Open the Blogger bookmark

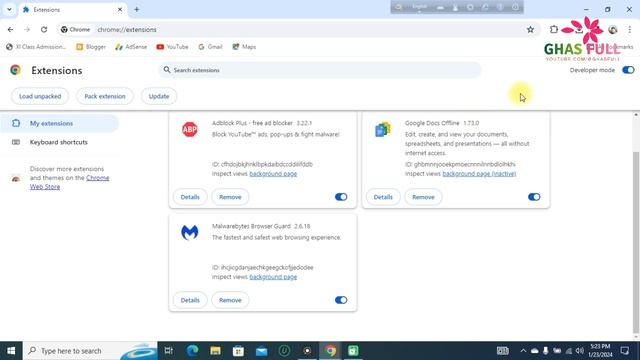pyautogui.click(x=91, y=47)
